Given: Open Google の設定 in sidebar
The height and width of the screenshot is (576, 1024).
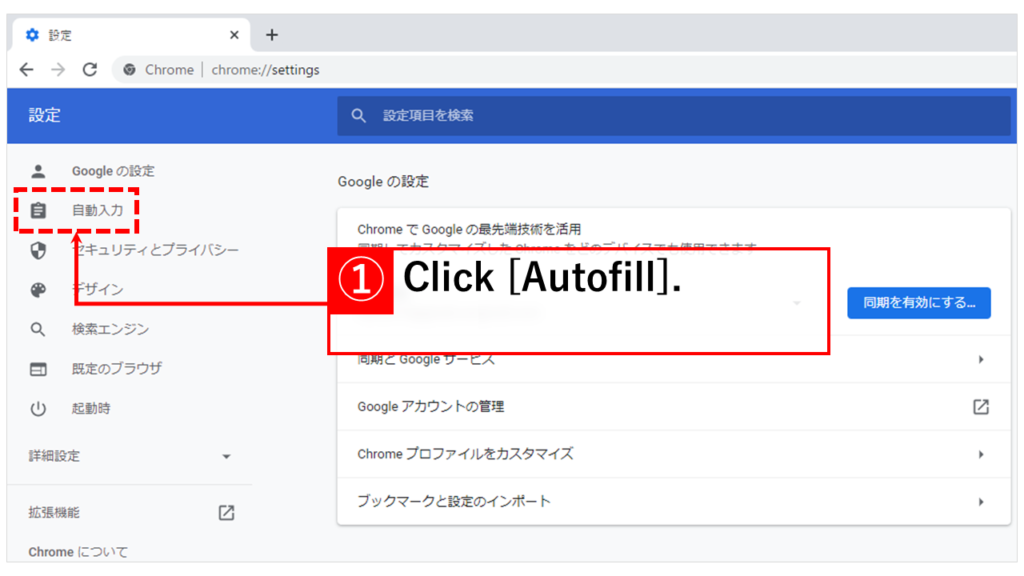Looking at the screenshot, I should point(113,171).
